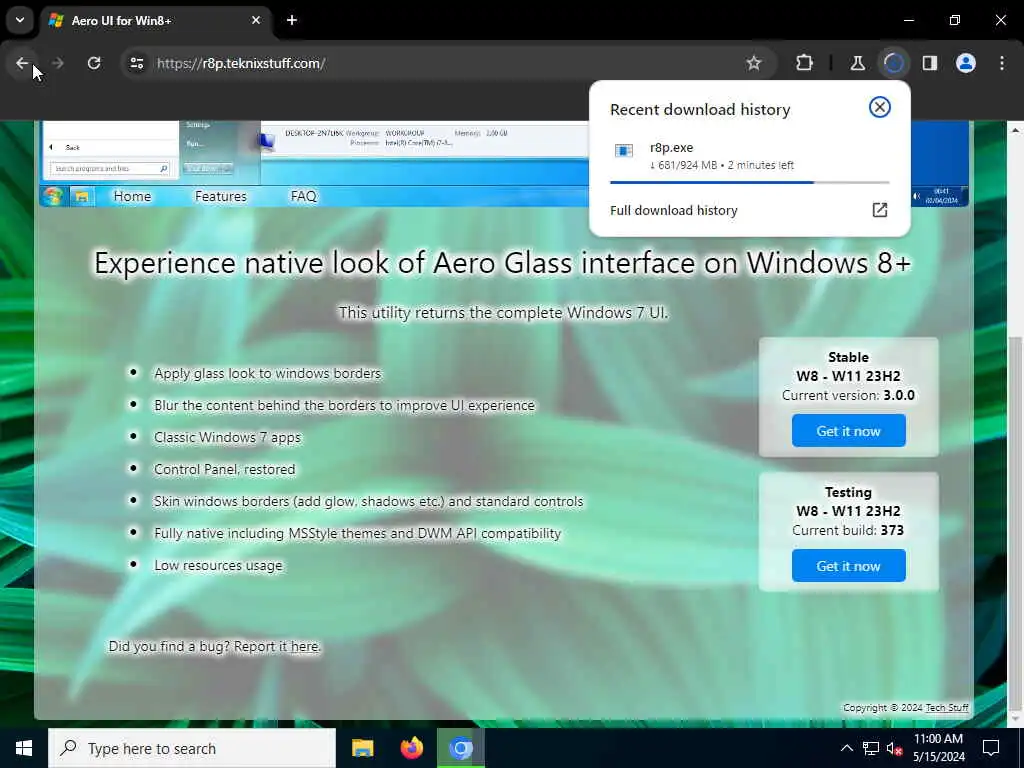Close the Recent download history popup
Viewport: 1024px width, 768px height.
coord(880,107)
